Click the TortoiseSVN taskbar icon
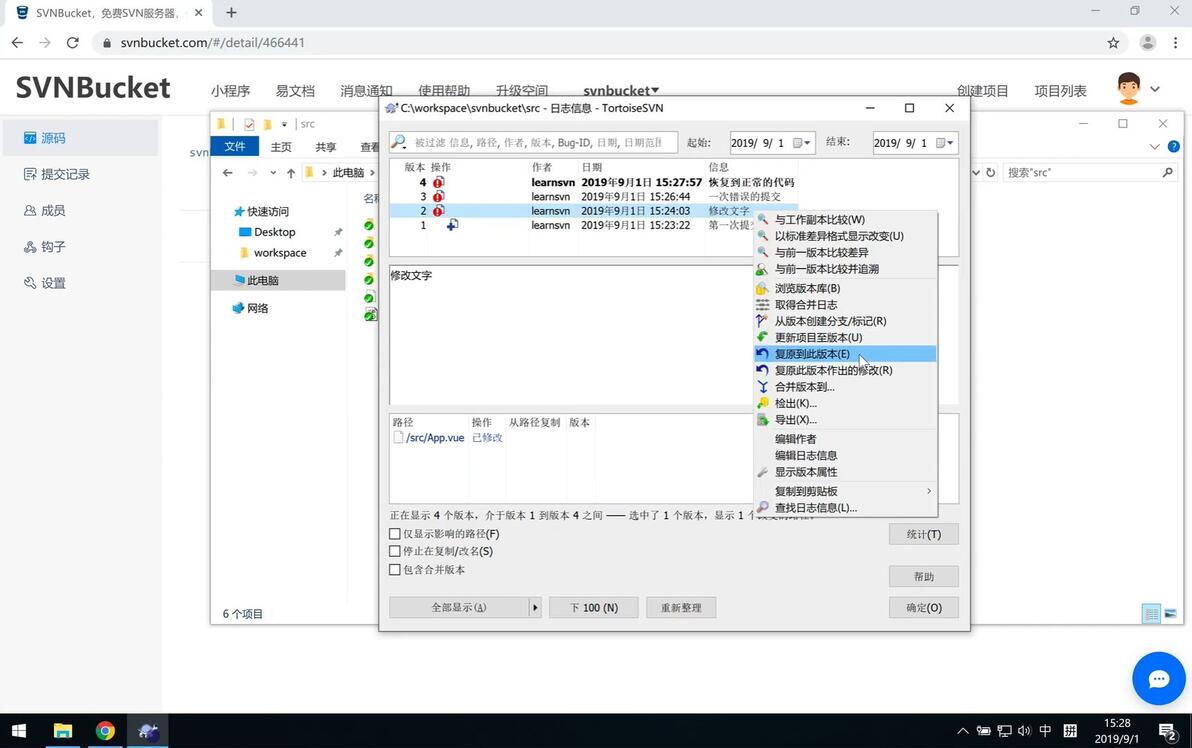The width and height of the screenshot is (1192, 748). tap(147, 731)
